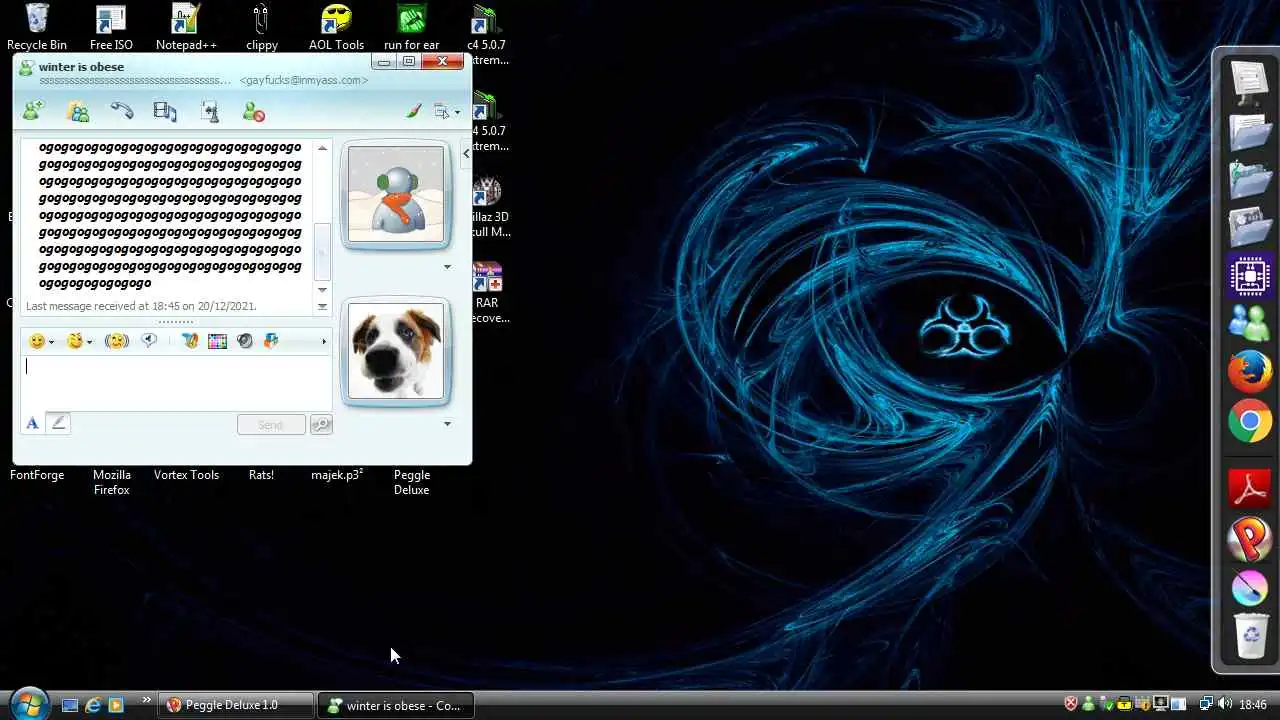Image resolution: width=1280 pixels, height=720 pixels.
Task: Launch Firefox from the right dock
Action: coord(1250,372)
